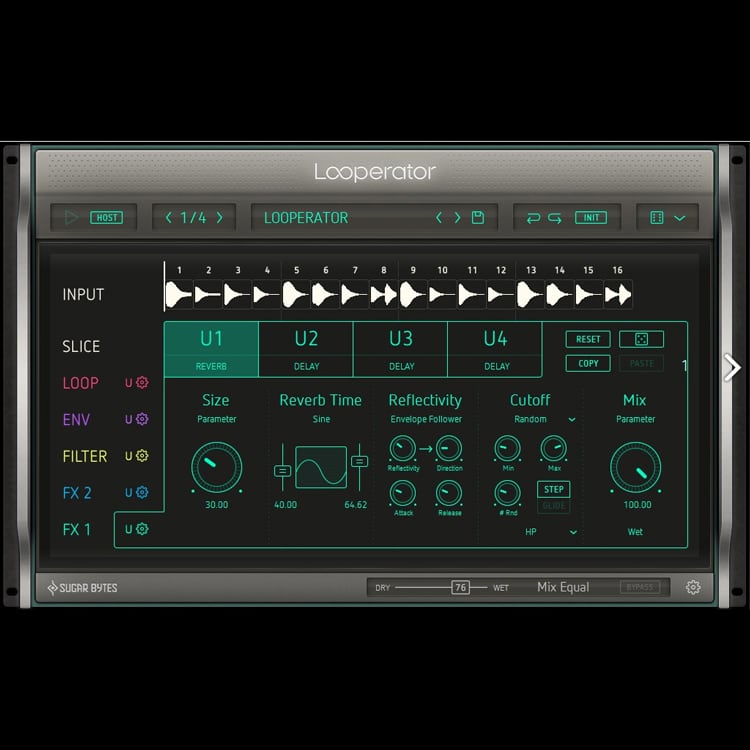
Task: Click the Release knob
Action: point(449,493)
